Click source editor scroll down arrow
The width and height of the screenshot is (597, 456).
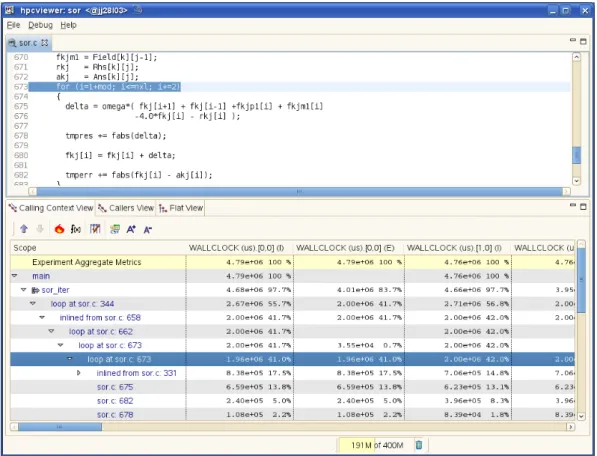click(576, 181)
